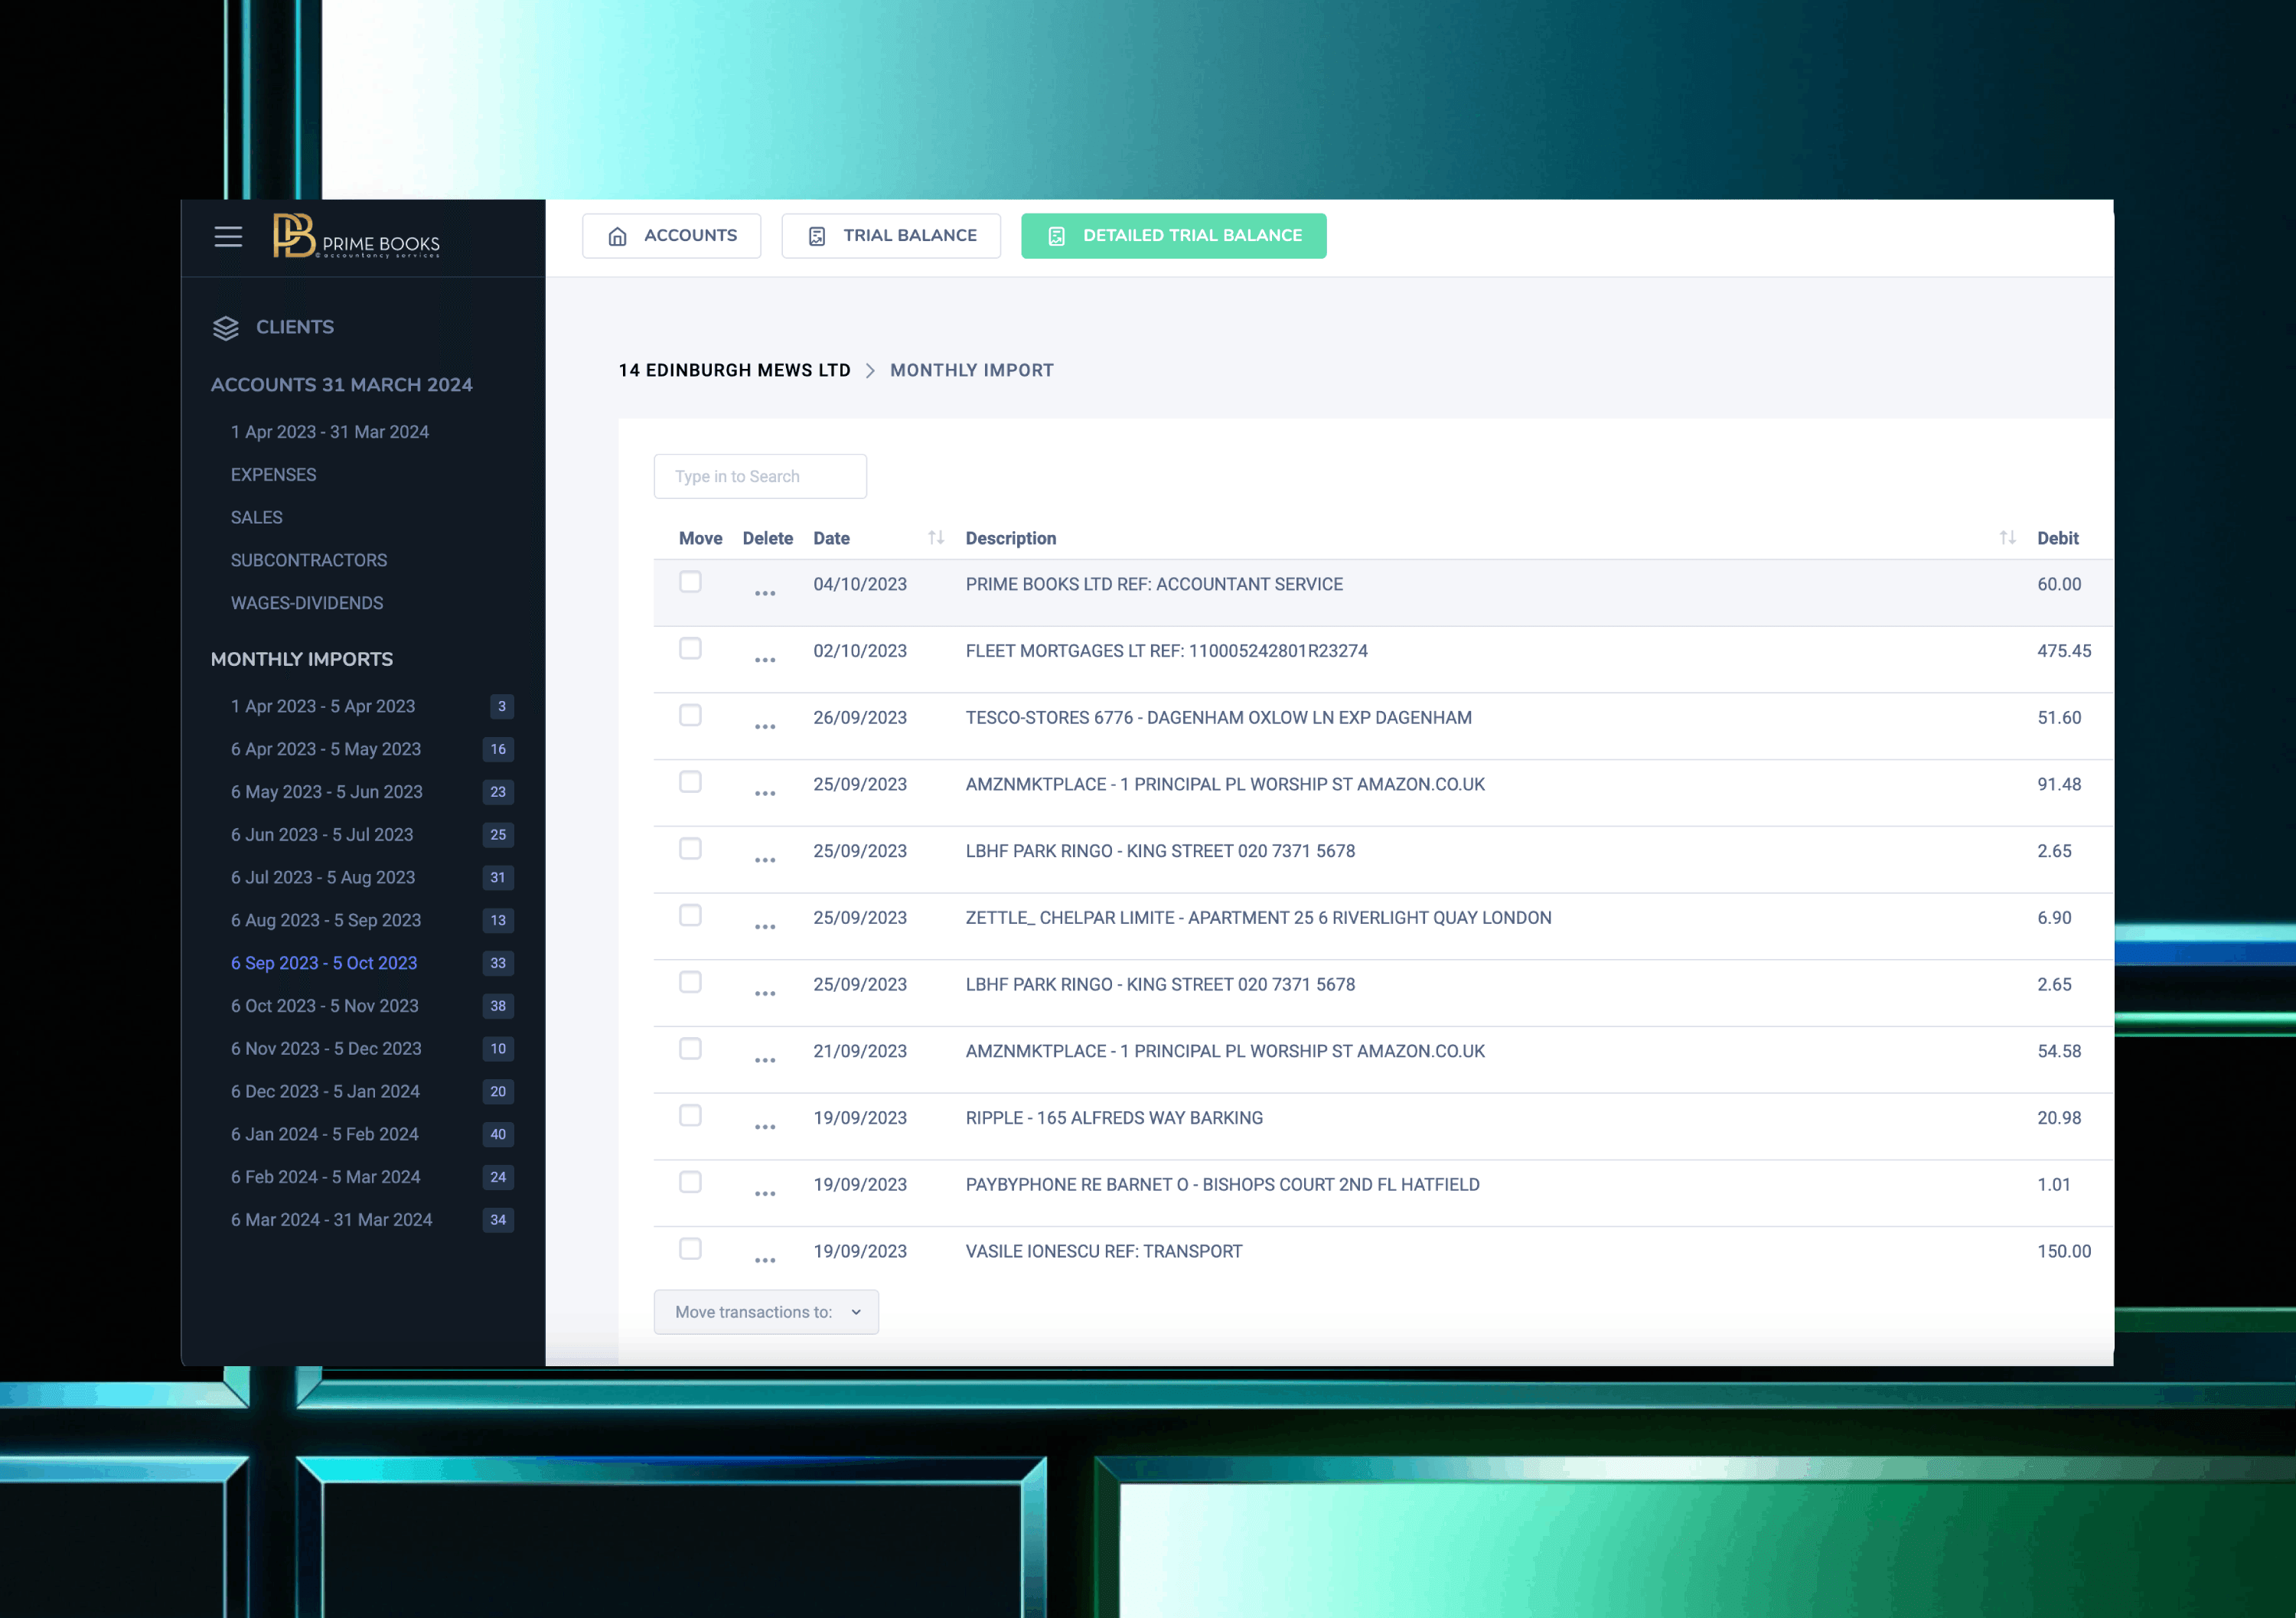The width and height of the screenshot is (2296, 1618).
Task: Open delete dots for RIPPLE row
Action: click(765, 1127)
